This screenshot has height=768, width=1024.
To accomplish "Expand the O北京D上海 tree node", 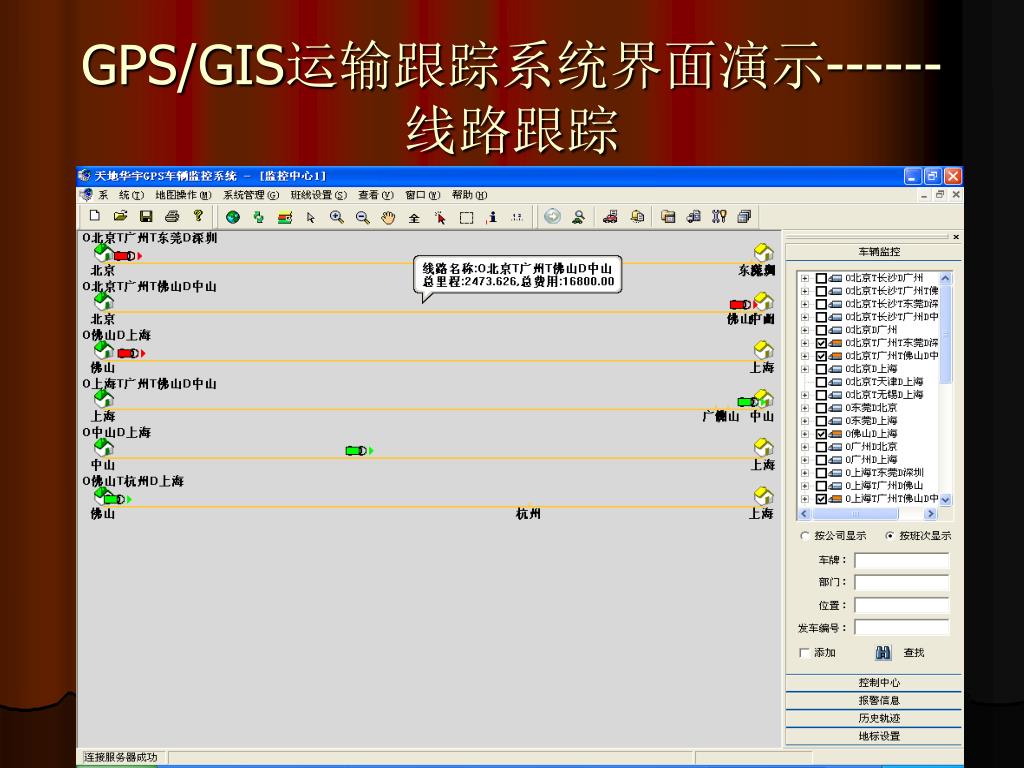I will point(805,369).
